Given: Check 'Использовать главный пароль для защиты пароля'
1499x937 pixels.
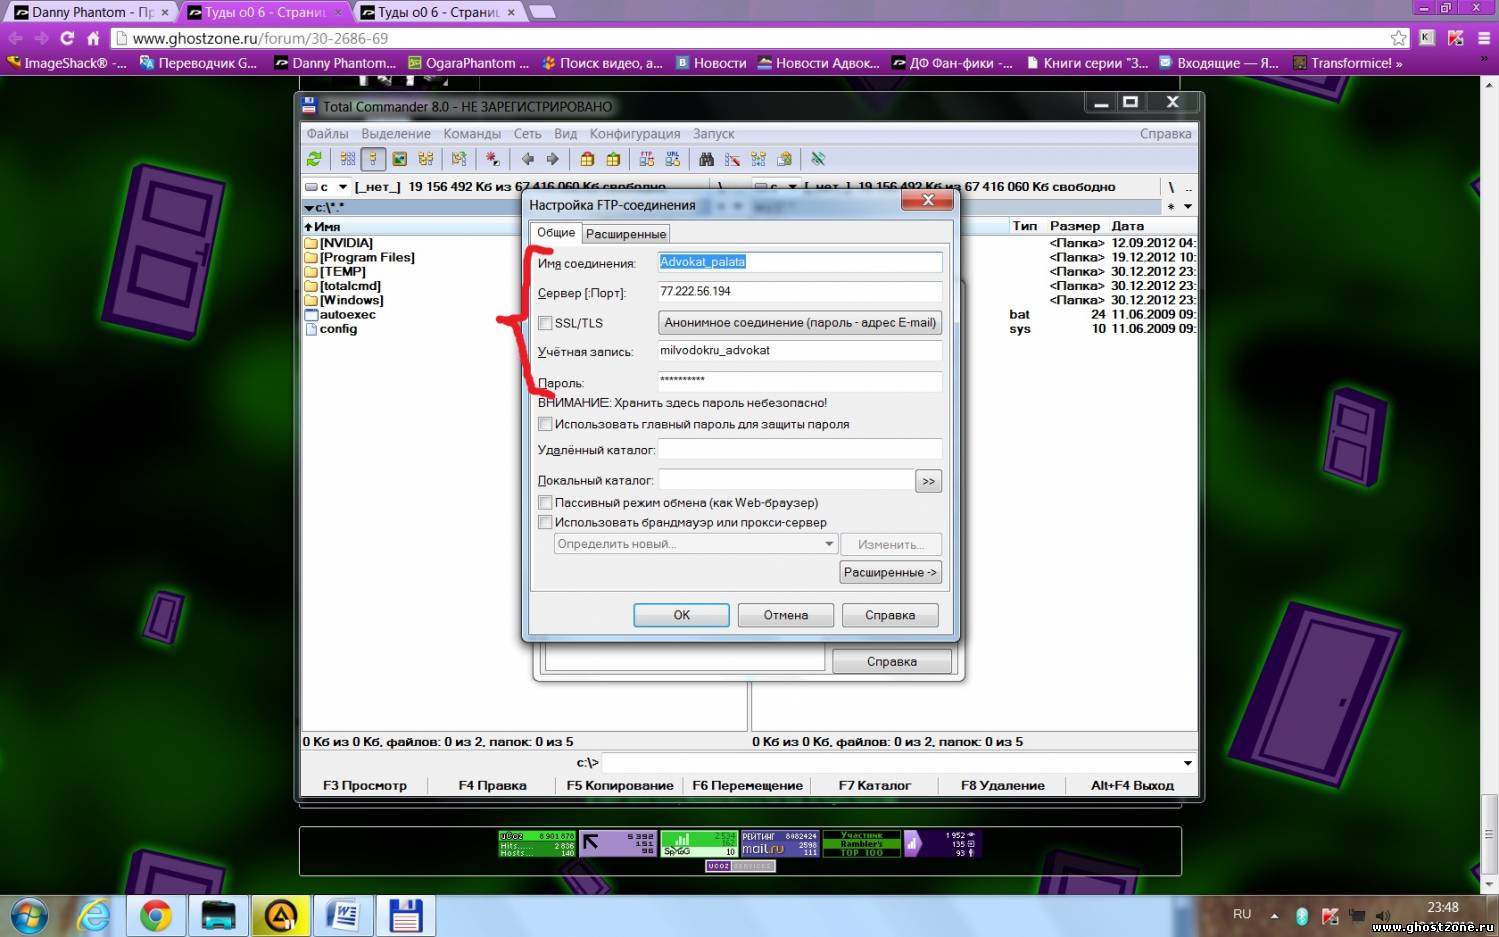Looking at the screenshot, I should coord(545,424).
